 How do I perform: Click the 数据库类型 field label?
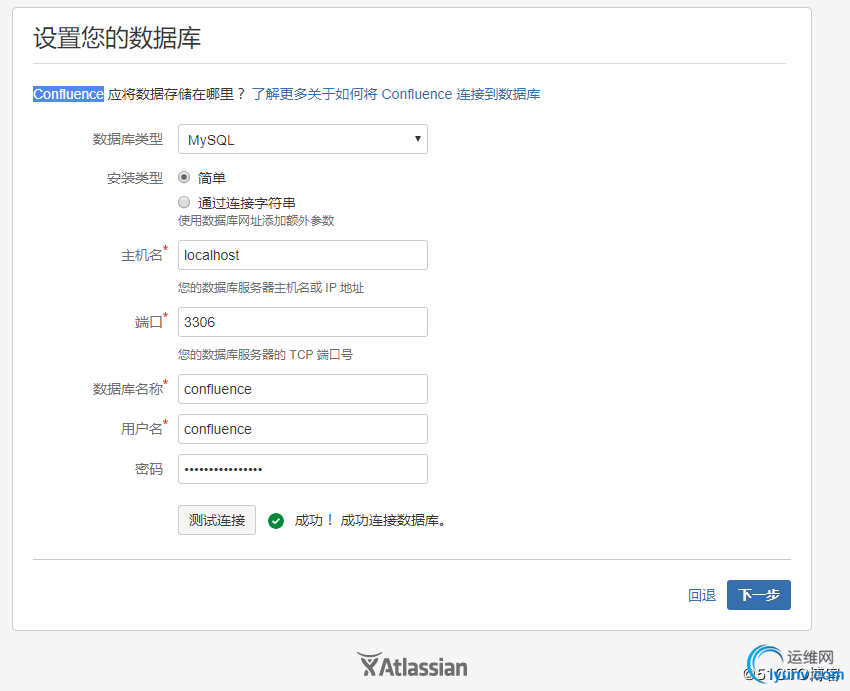[128, 139]
